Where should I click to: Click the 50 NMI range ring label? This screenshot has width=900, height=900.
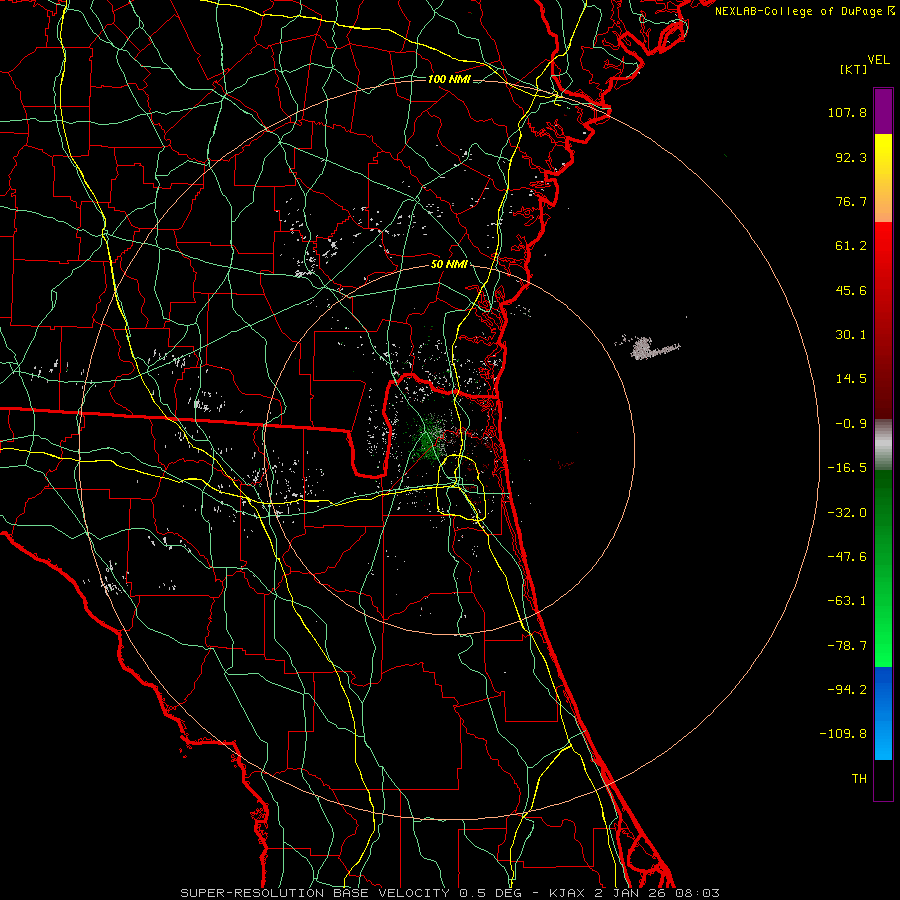(x=449, y=265)
